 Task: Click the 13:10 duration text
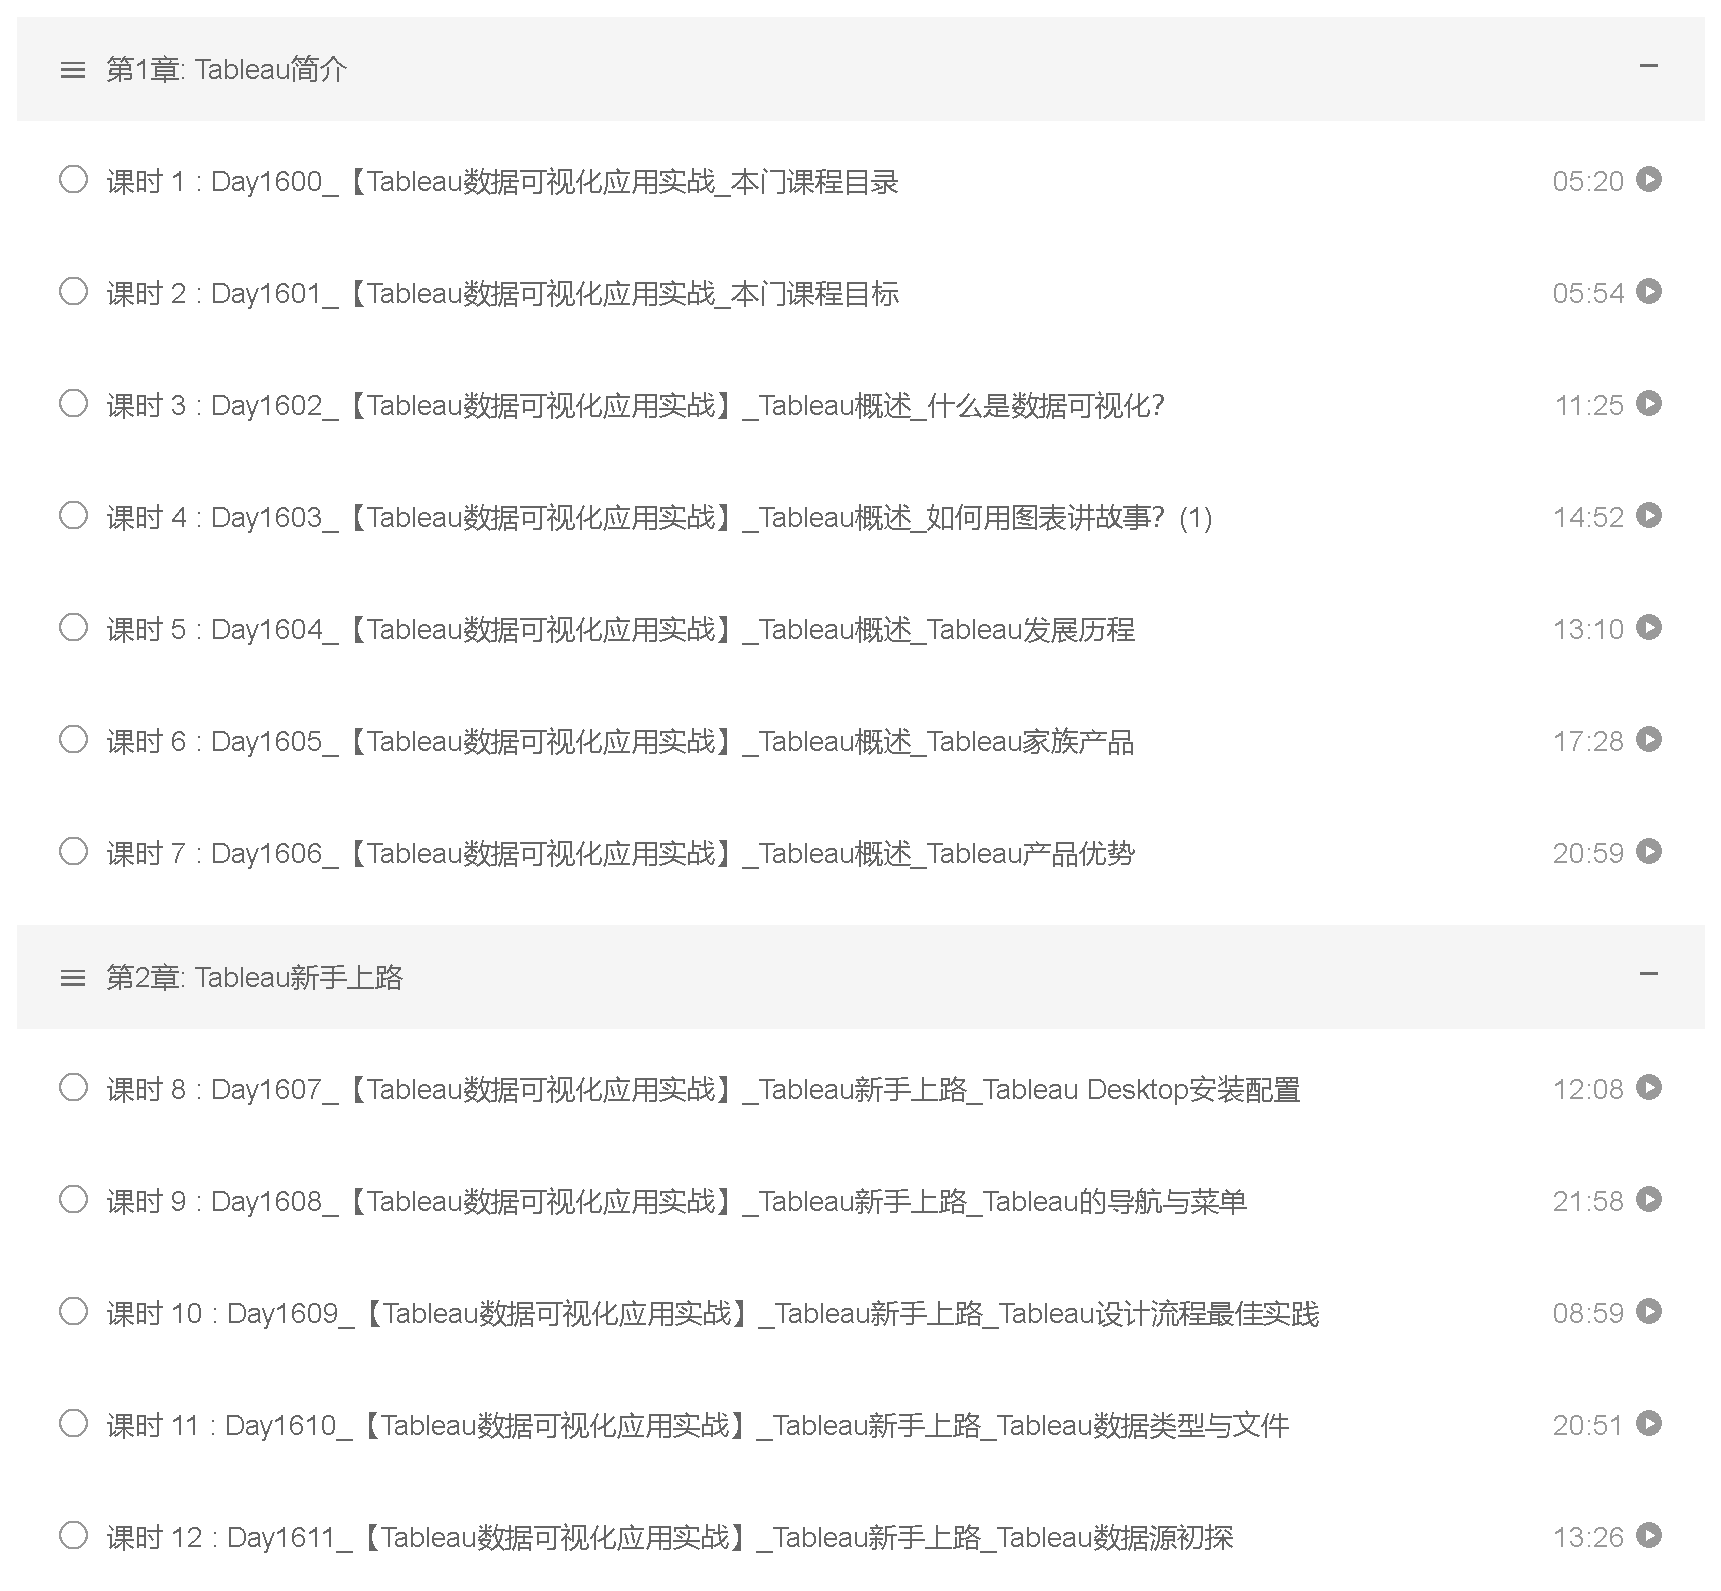point(1588,629)
